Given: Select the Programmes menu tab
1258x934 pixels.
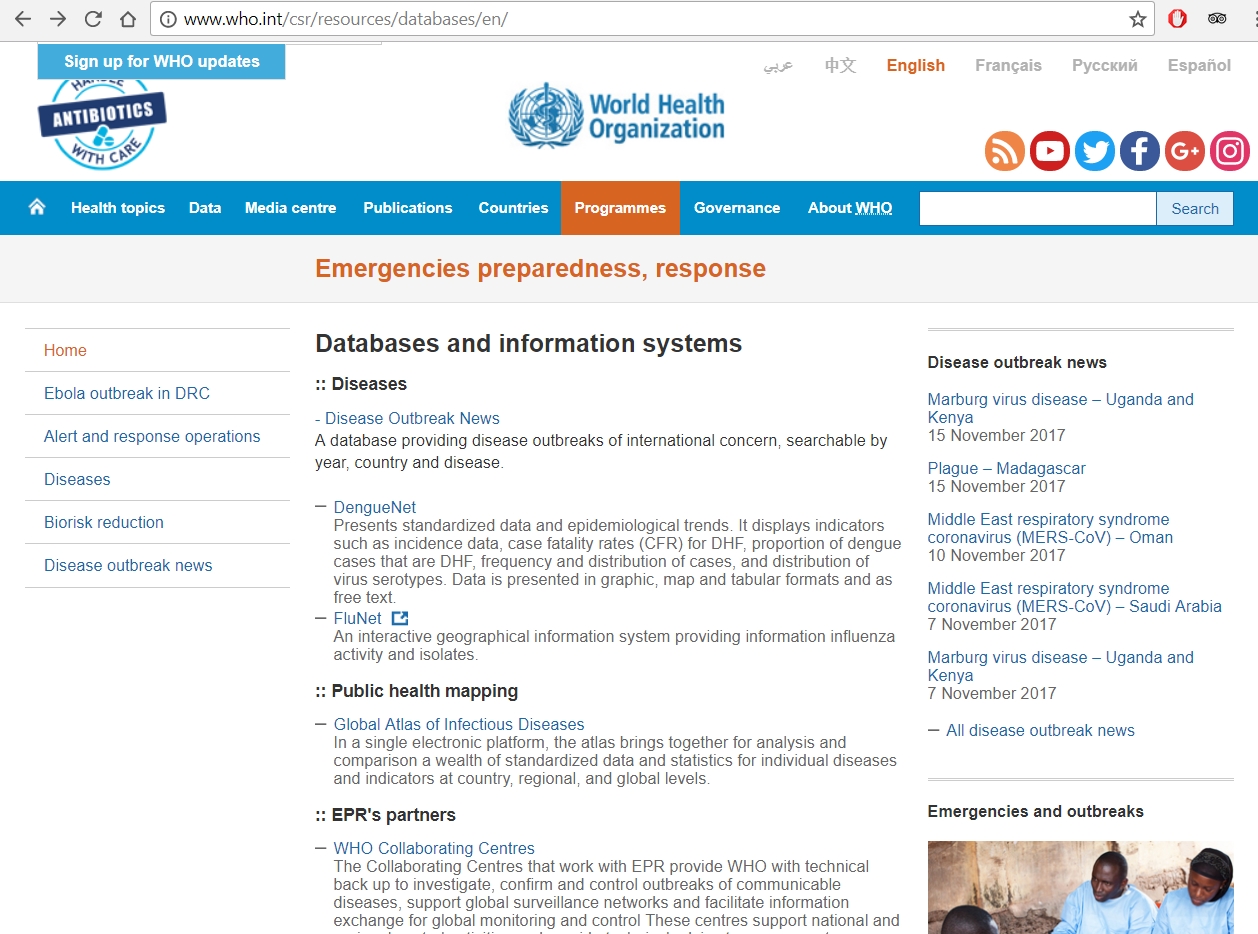Looking at the screenshot, I should (x=620, y=208).
